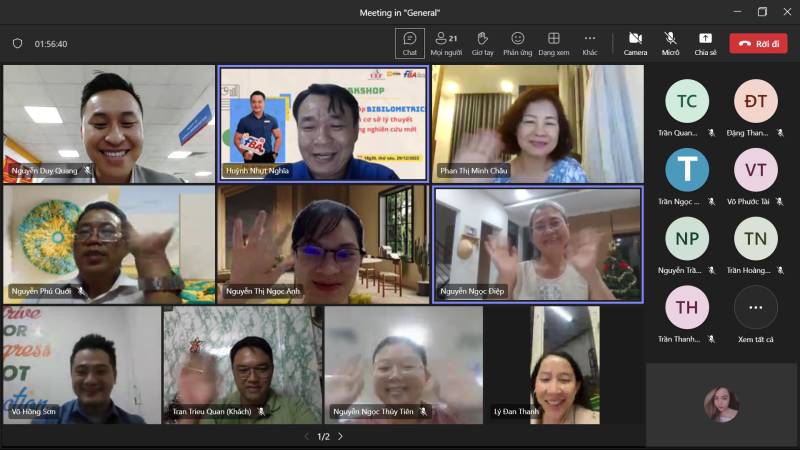The height and width of the screenshot is (450, 800).
Task: Select the TC participant avatar
Action: click(687, 101)
